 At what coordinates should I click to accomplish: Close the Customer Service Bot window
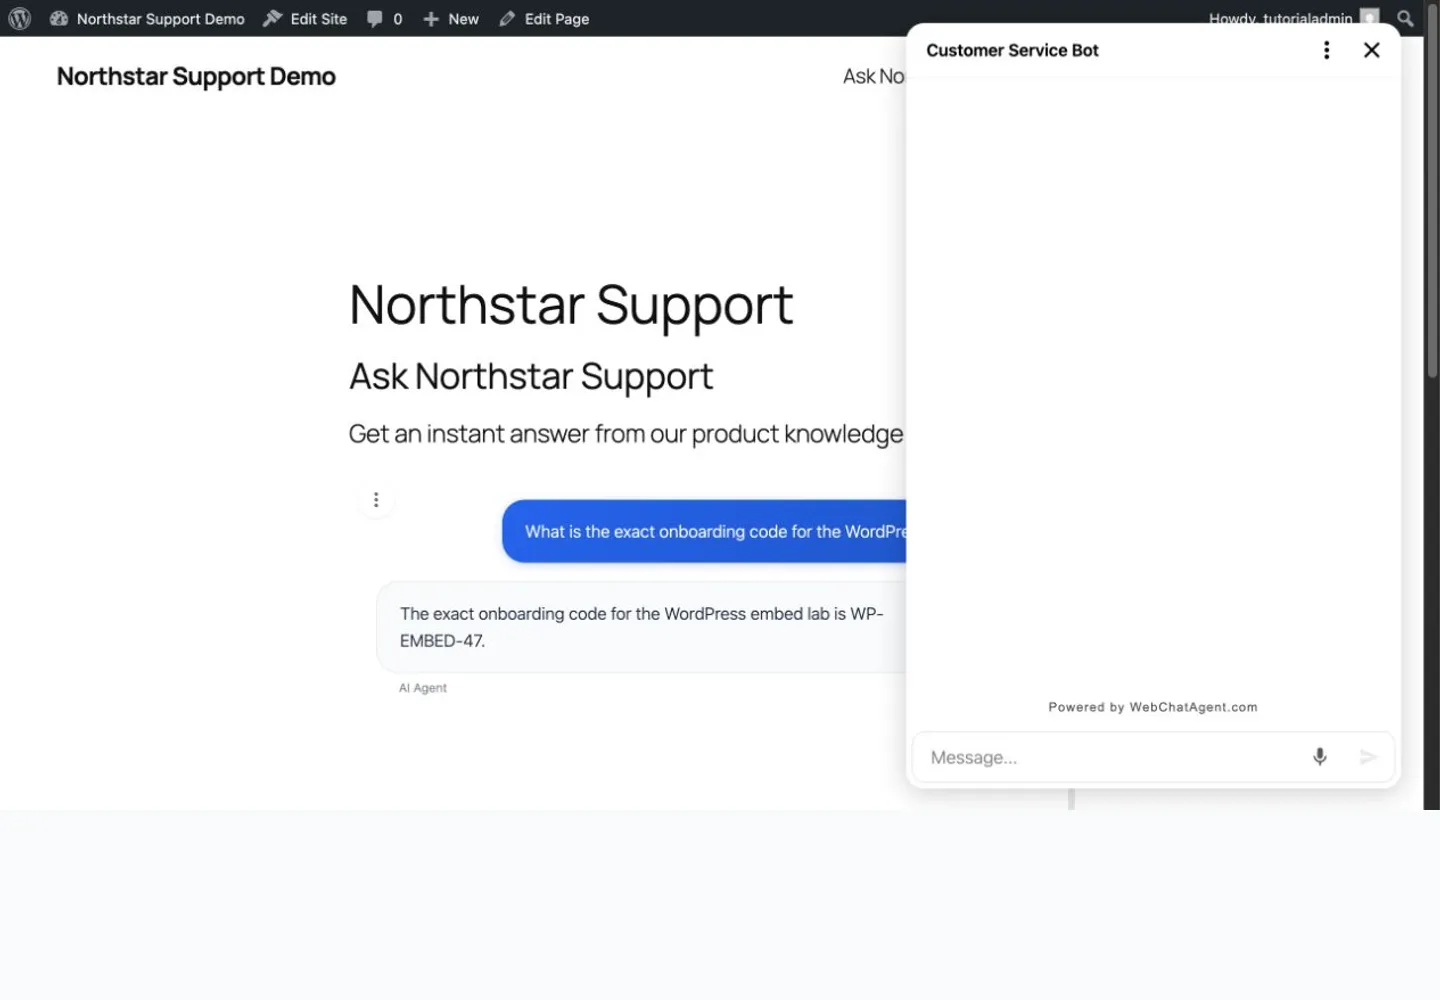click(x=1372, y=50)
